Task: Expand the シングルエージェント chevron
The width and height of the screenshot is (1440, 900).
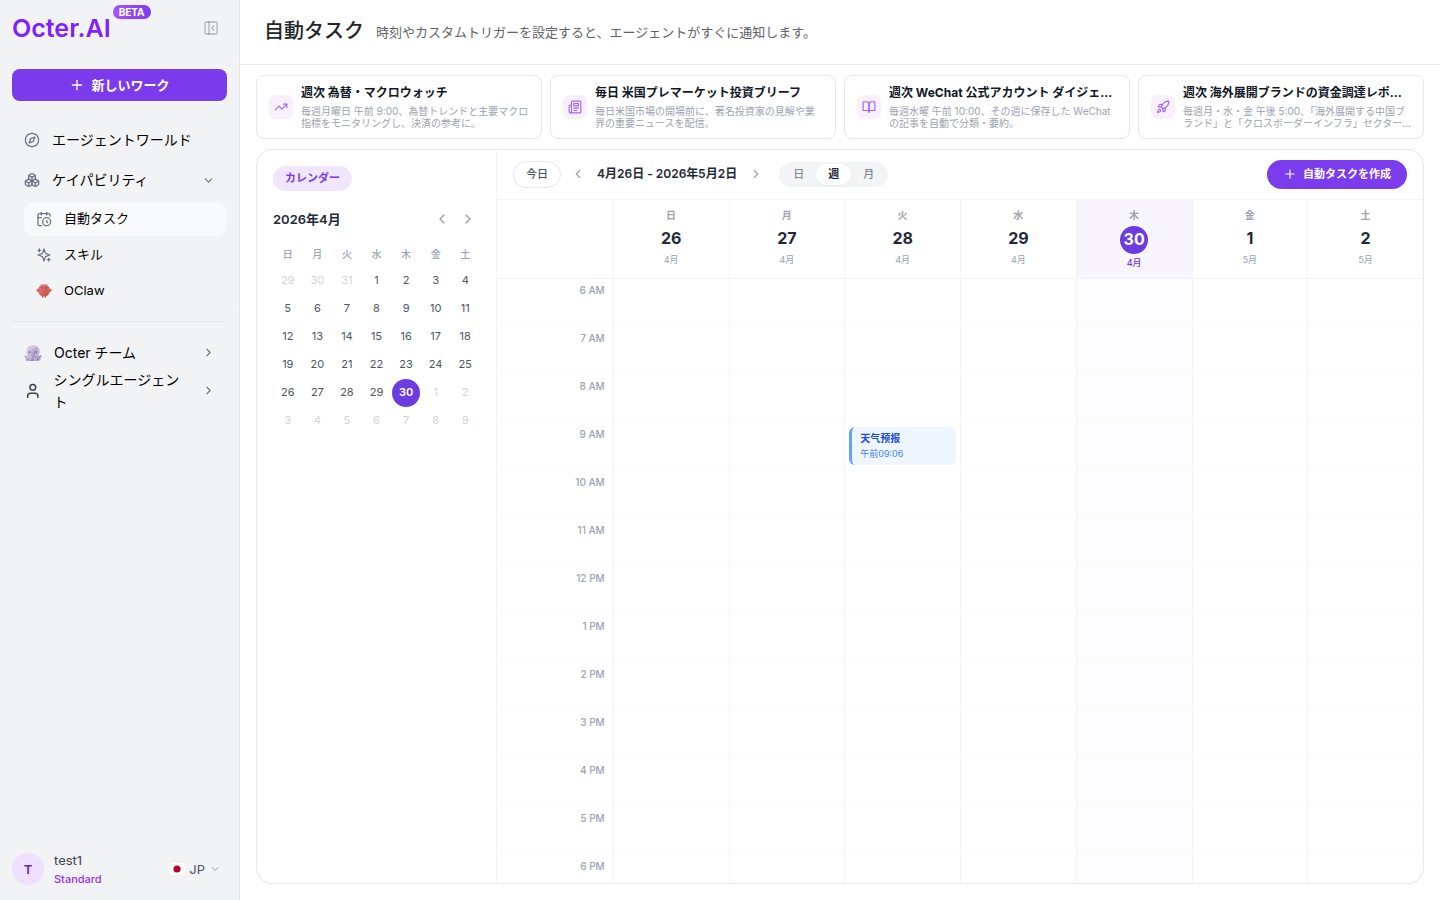Action: click(208, 391)
